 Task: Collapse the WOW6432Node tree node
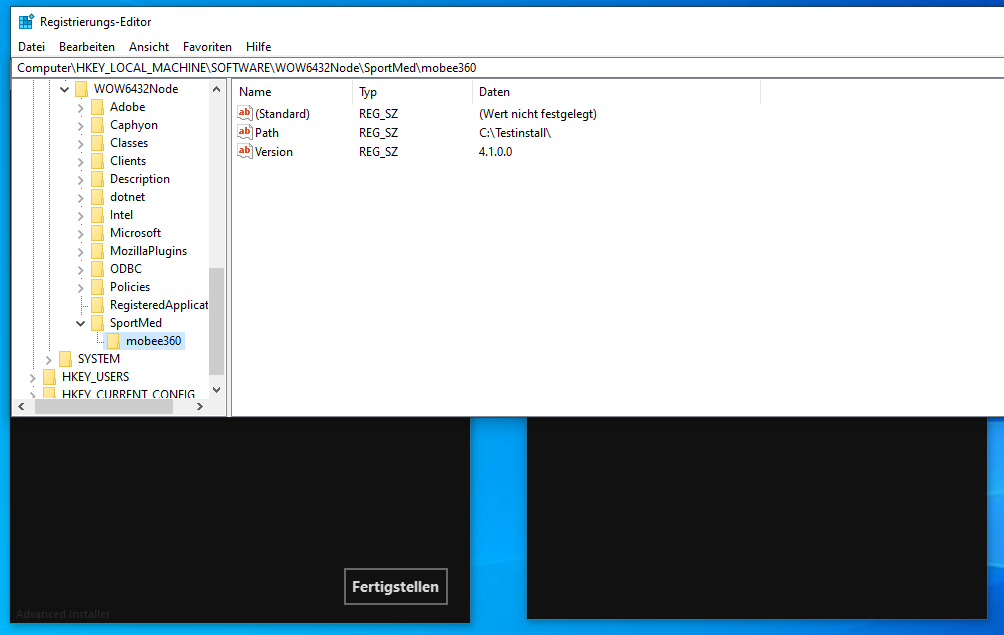tap(65, 89)
